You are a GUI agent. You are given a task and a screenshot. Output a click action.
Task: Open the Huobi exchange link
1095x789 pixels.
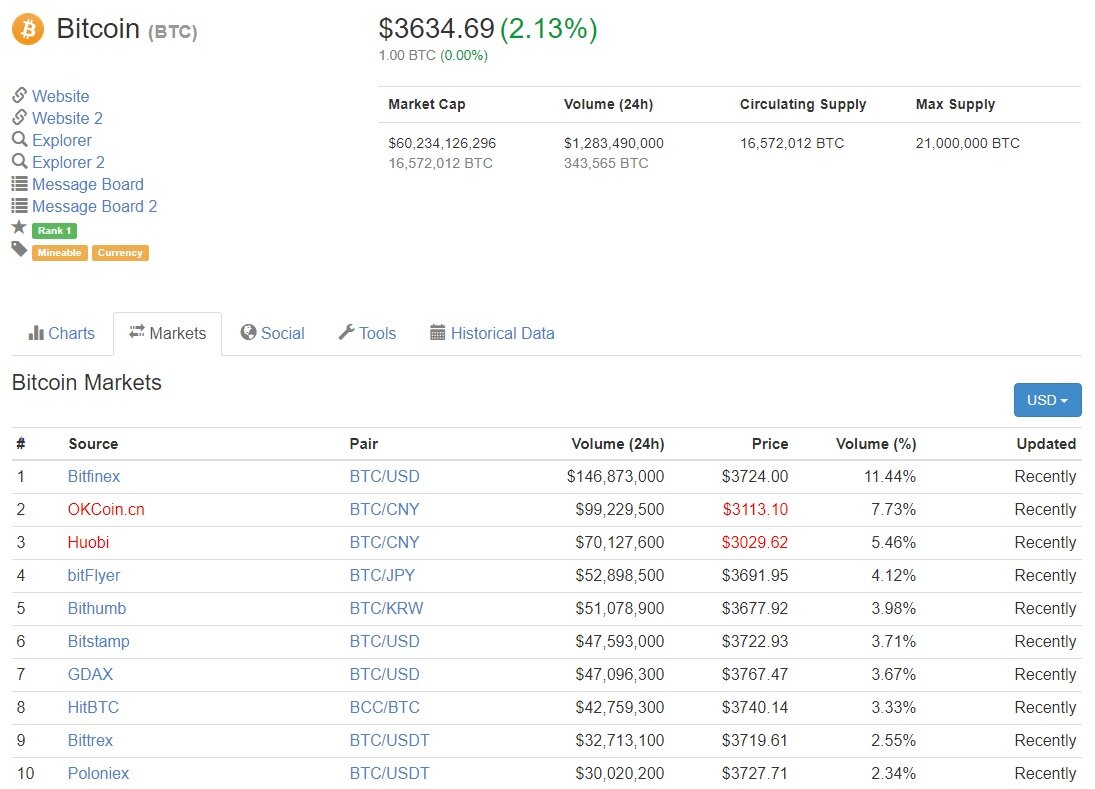point(88,543)
